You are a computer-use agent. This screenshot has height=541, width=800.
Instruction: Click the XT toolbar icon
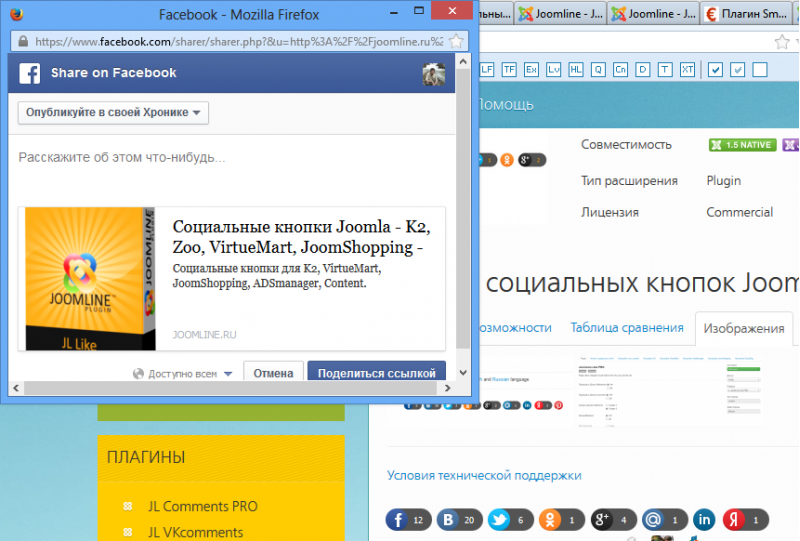pyautogui.click(x=687, y=70)
